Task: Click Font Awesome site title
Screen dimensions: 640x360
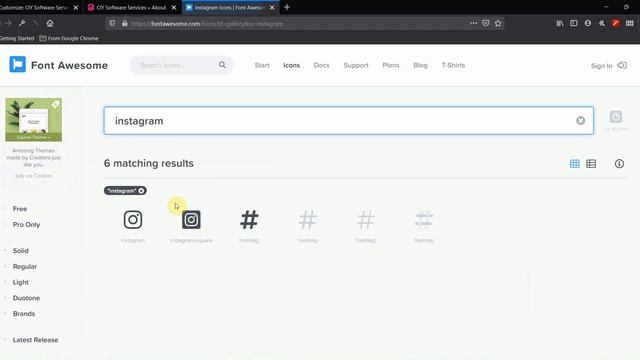Action: (69, 65)
